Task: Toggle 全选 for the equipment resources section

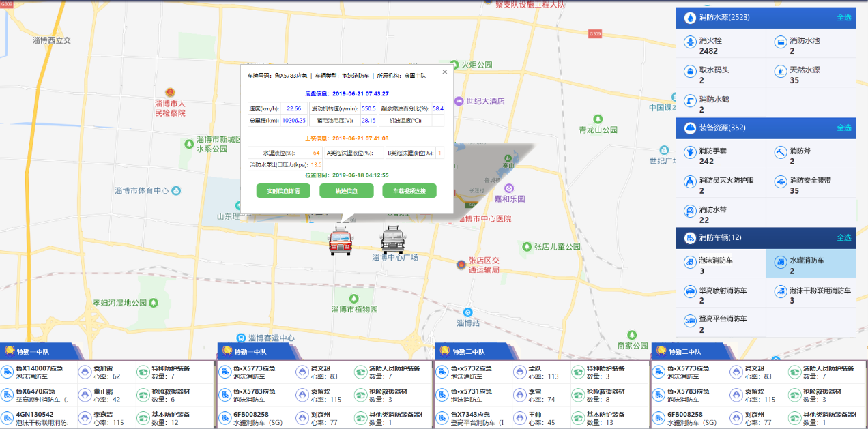Action: 842,128
